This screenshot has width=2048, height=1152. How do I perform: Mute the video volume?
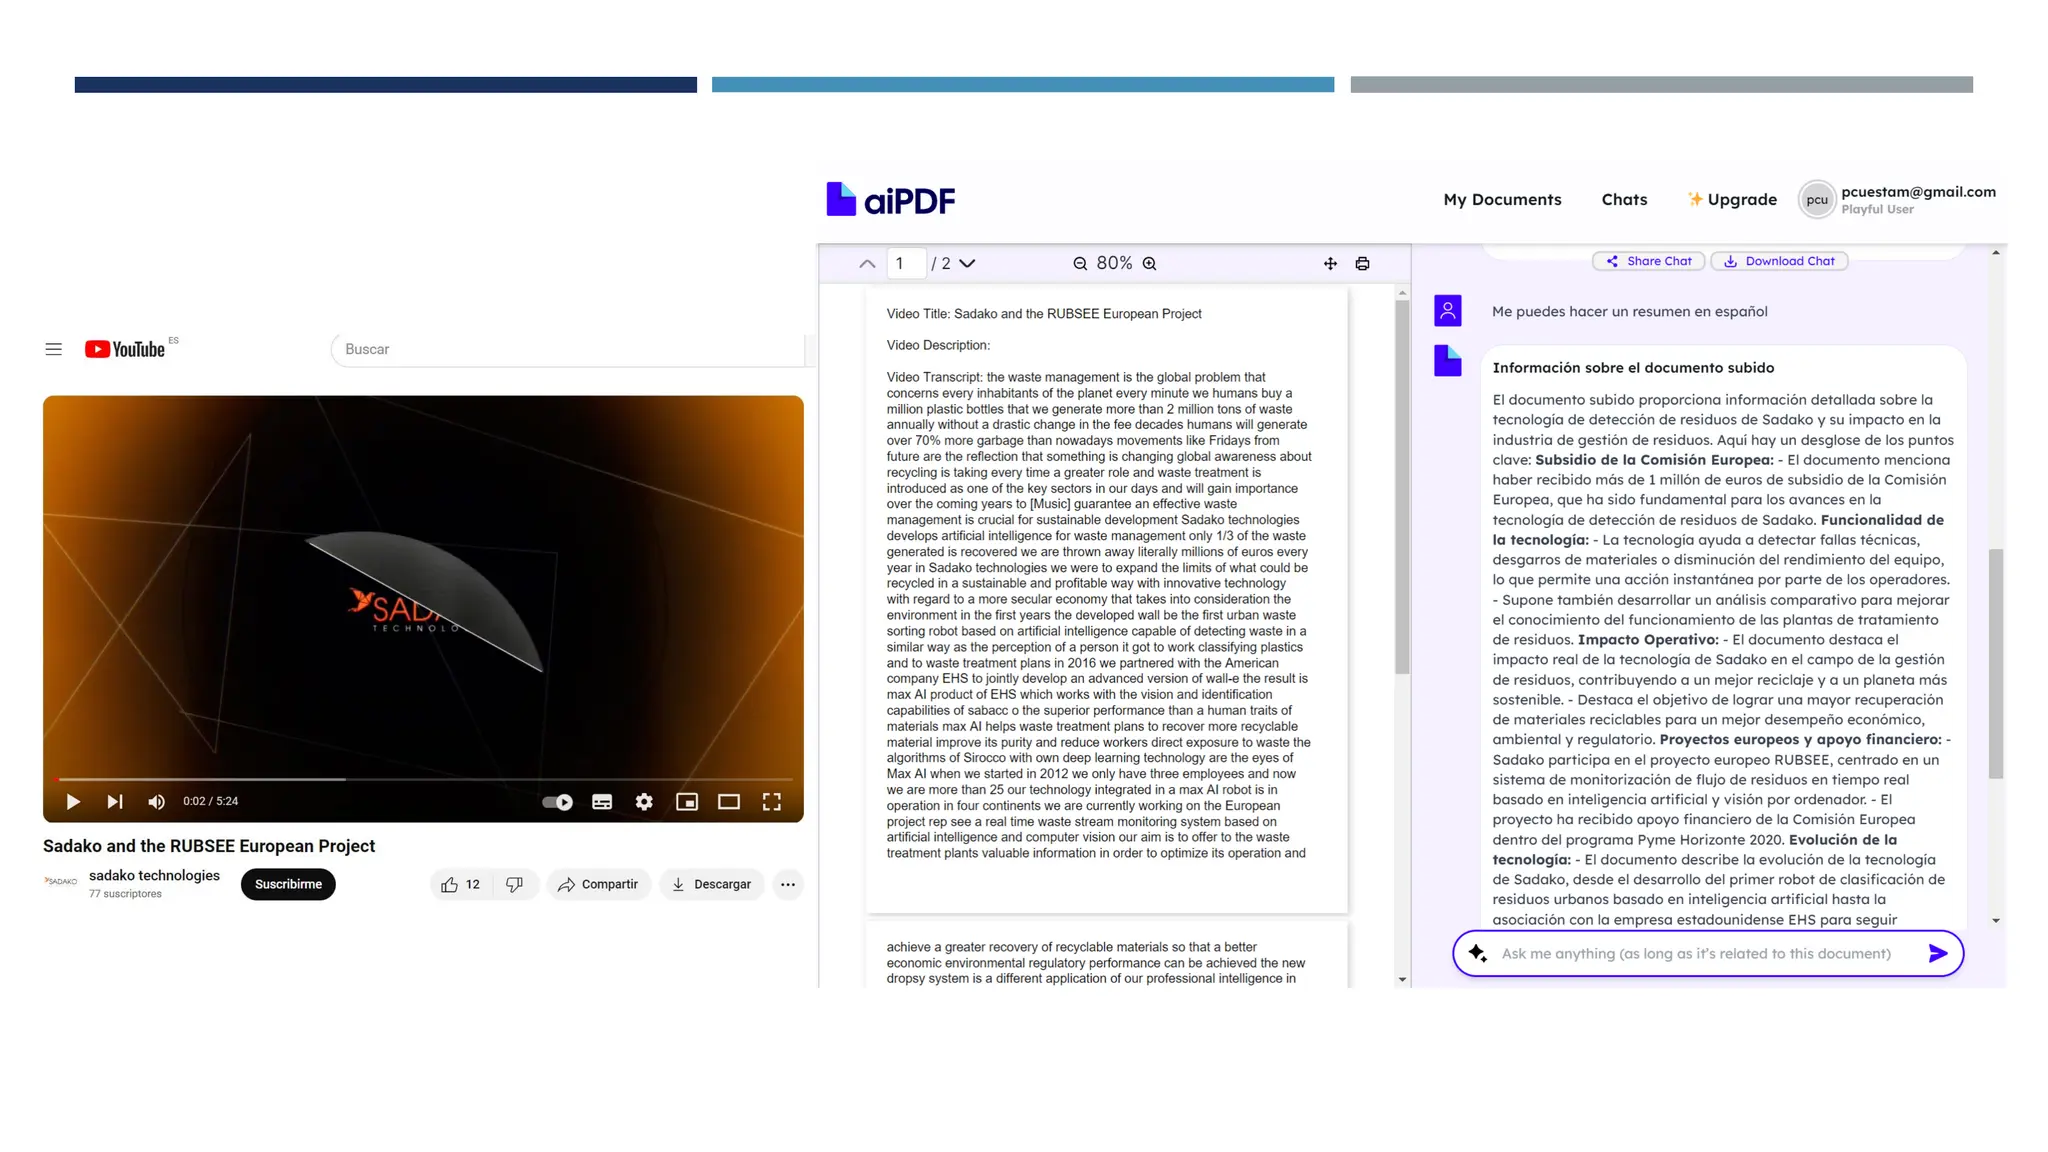156,802
